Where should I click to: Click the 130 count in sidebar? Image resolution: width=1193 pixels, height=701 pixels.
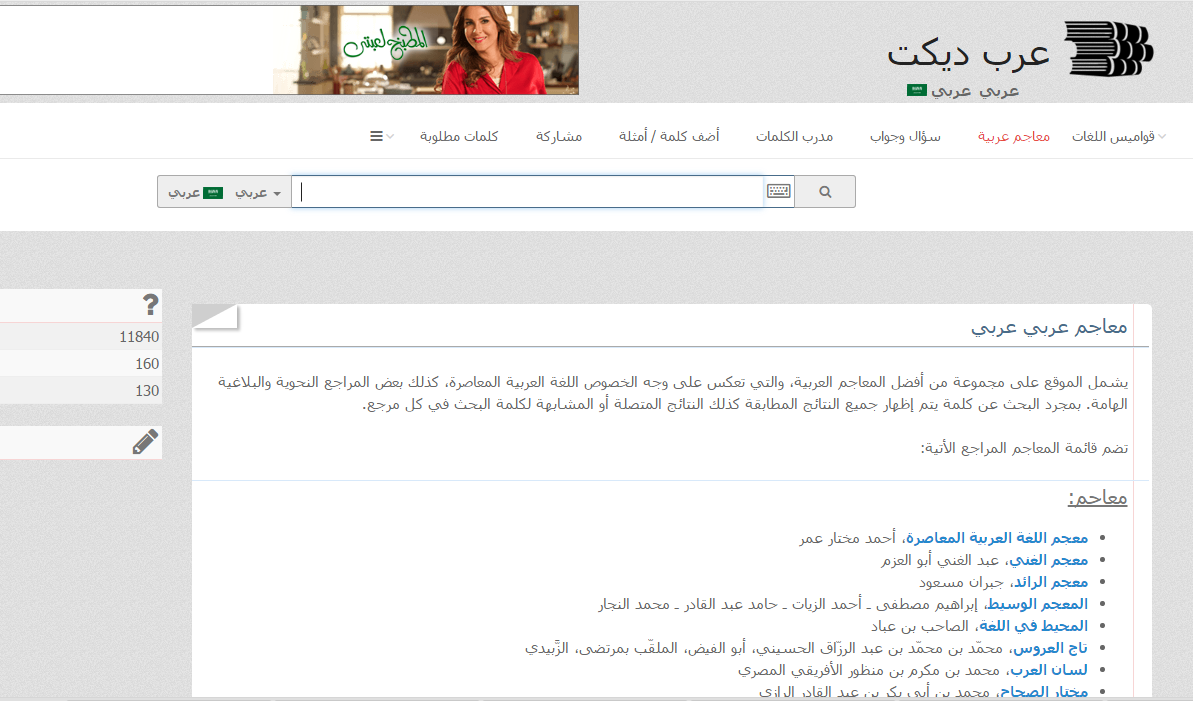147,391
